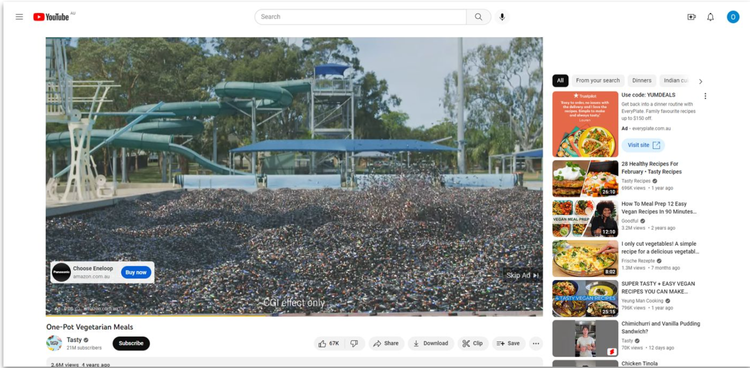750x368 pixels.
Task: Expand more filter chips with chevron
Action: 700,81
